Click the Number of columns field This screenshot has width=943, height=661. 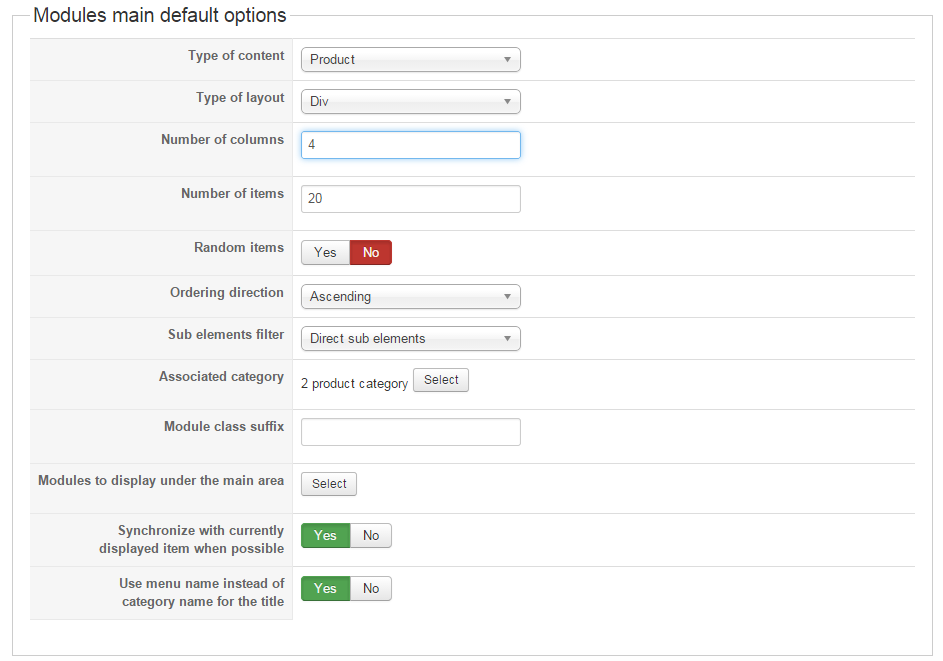tap(410, 145)
